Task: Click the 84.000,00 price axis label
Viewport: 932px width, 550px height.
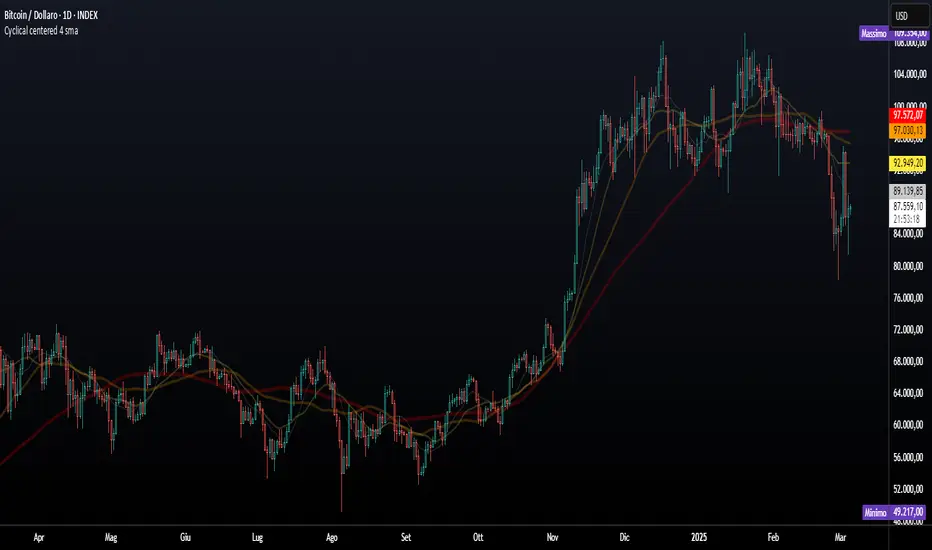Action: pos(908,234)
